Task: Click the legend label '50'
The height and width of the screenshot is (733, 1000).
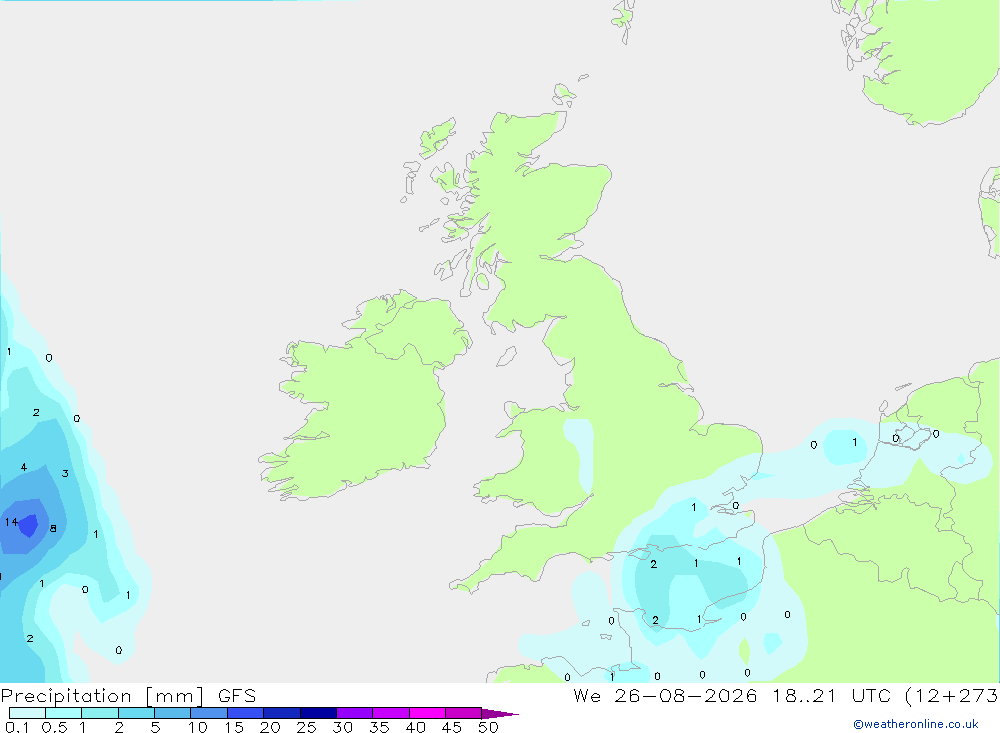Action: click(488, 727)
